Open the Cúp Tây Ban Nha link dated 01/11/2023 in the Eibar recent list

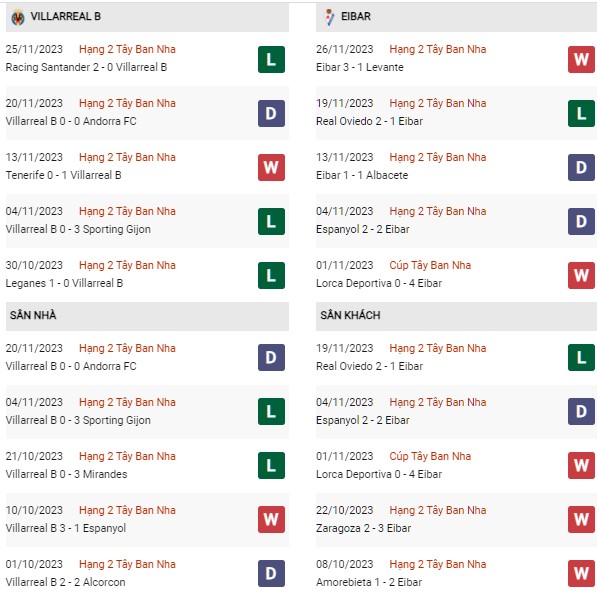pyautogui.click(x=430, y=265)
